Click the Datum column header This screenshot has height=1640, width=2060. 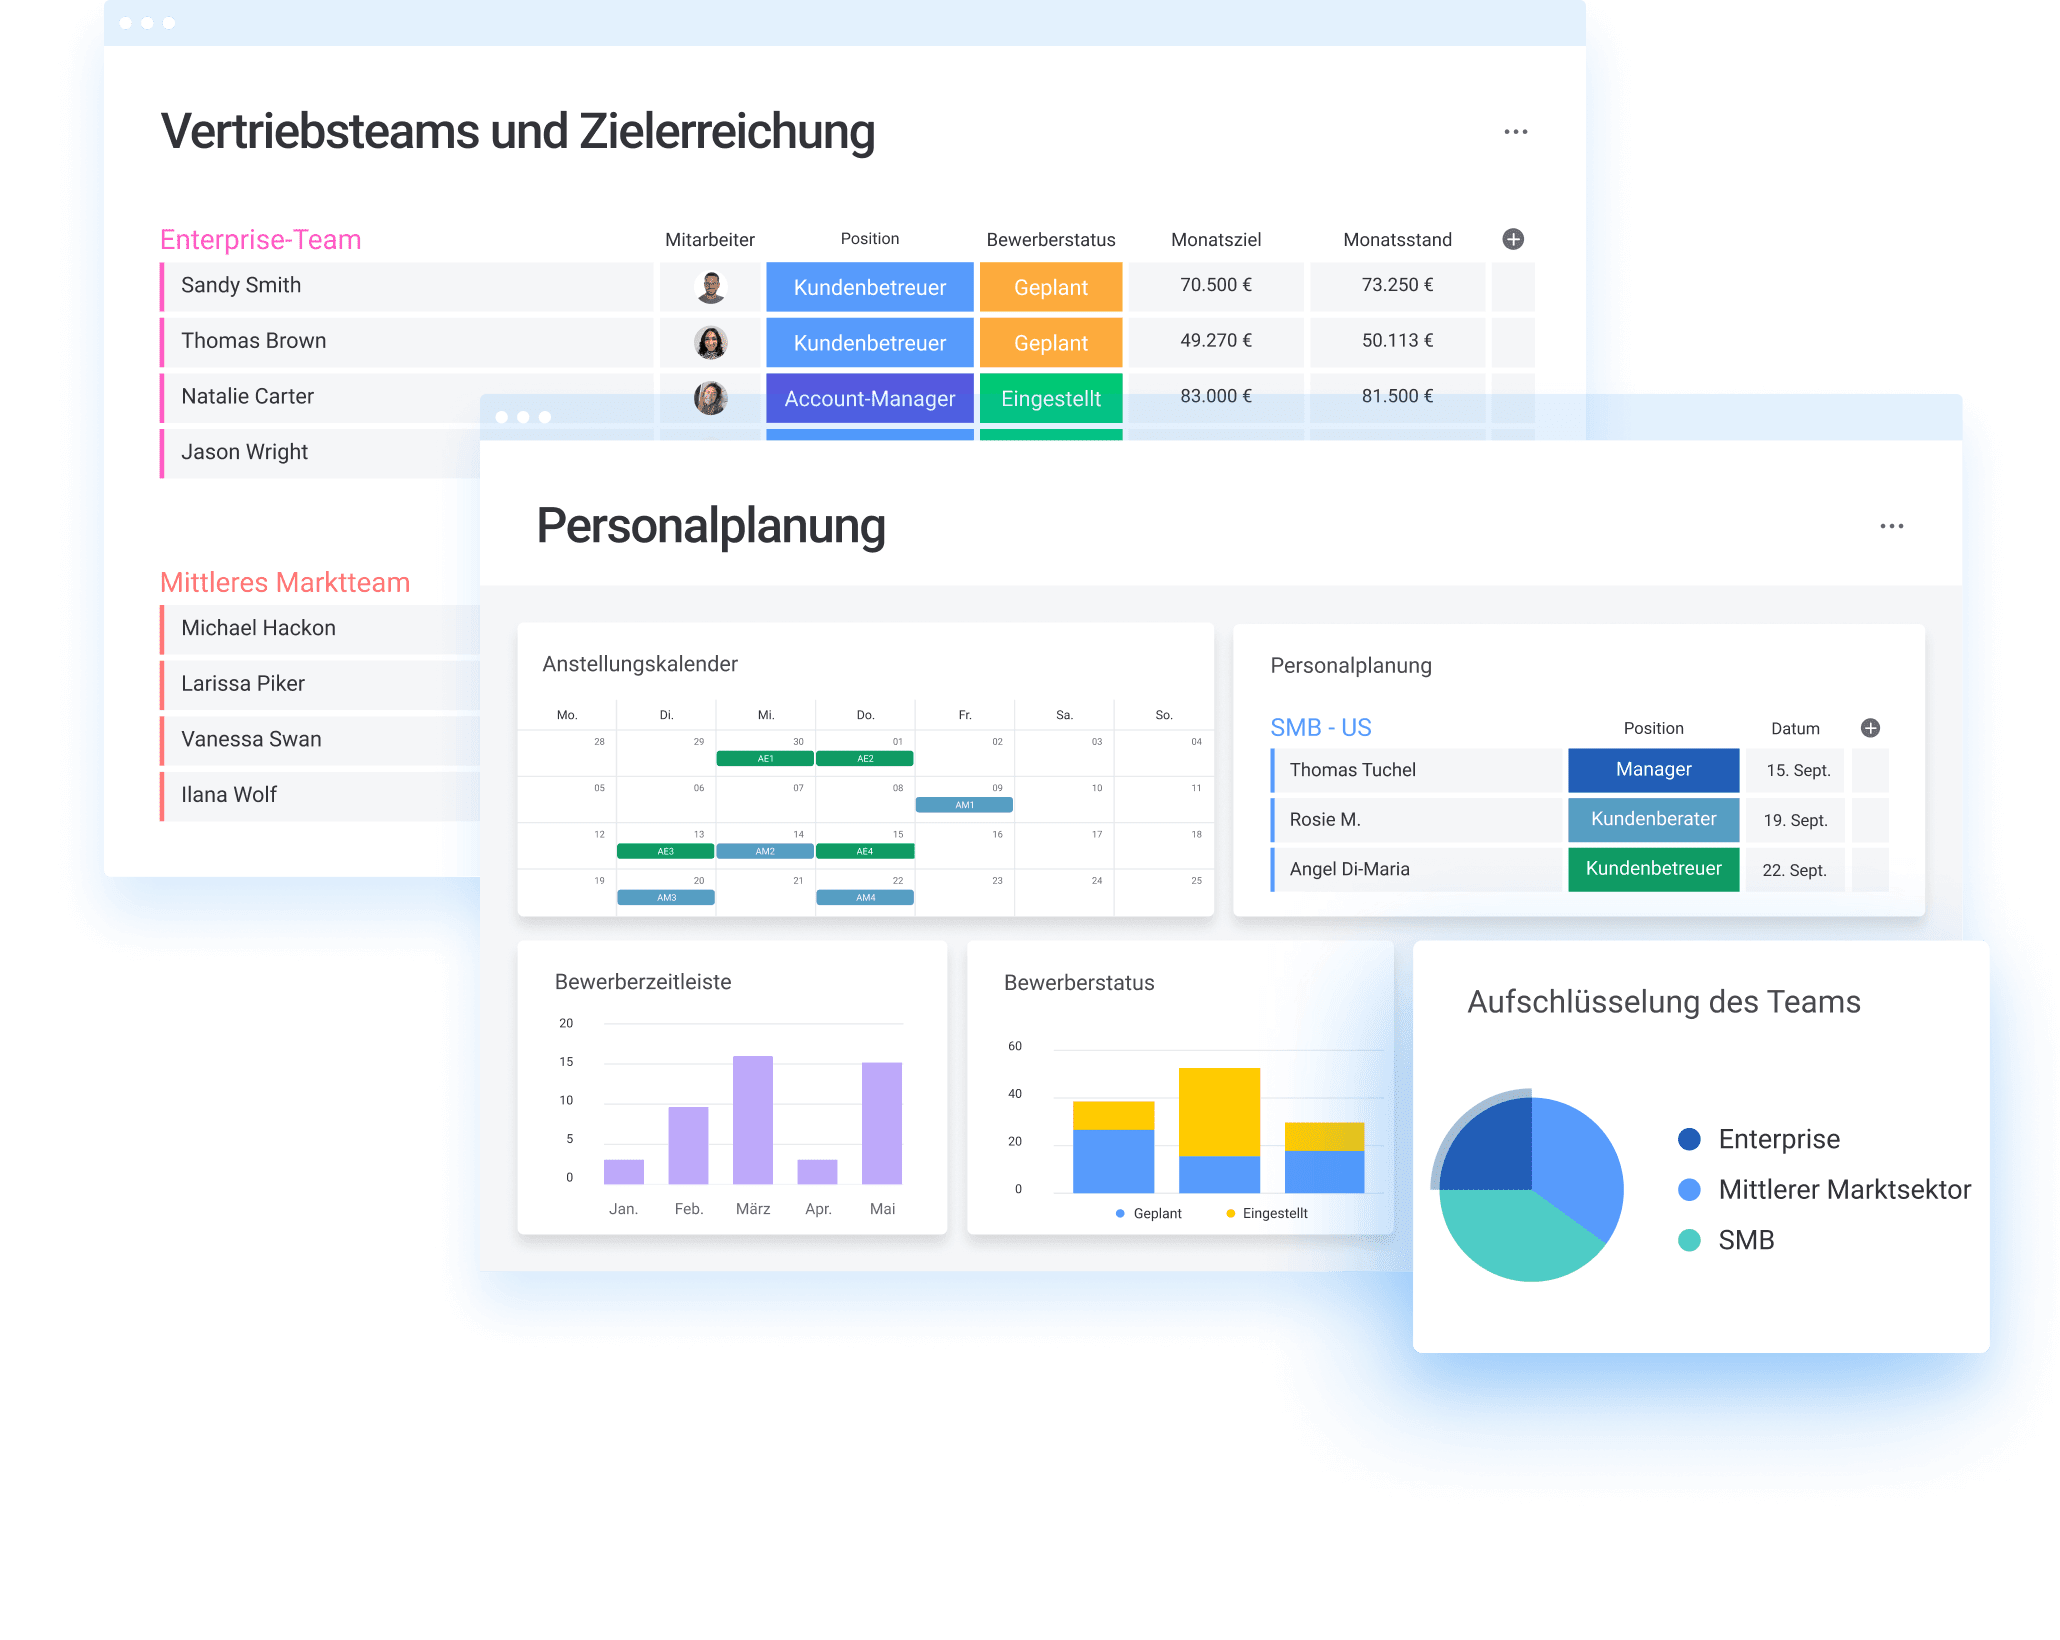click(x=1795, y=729)
